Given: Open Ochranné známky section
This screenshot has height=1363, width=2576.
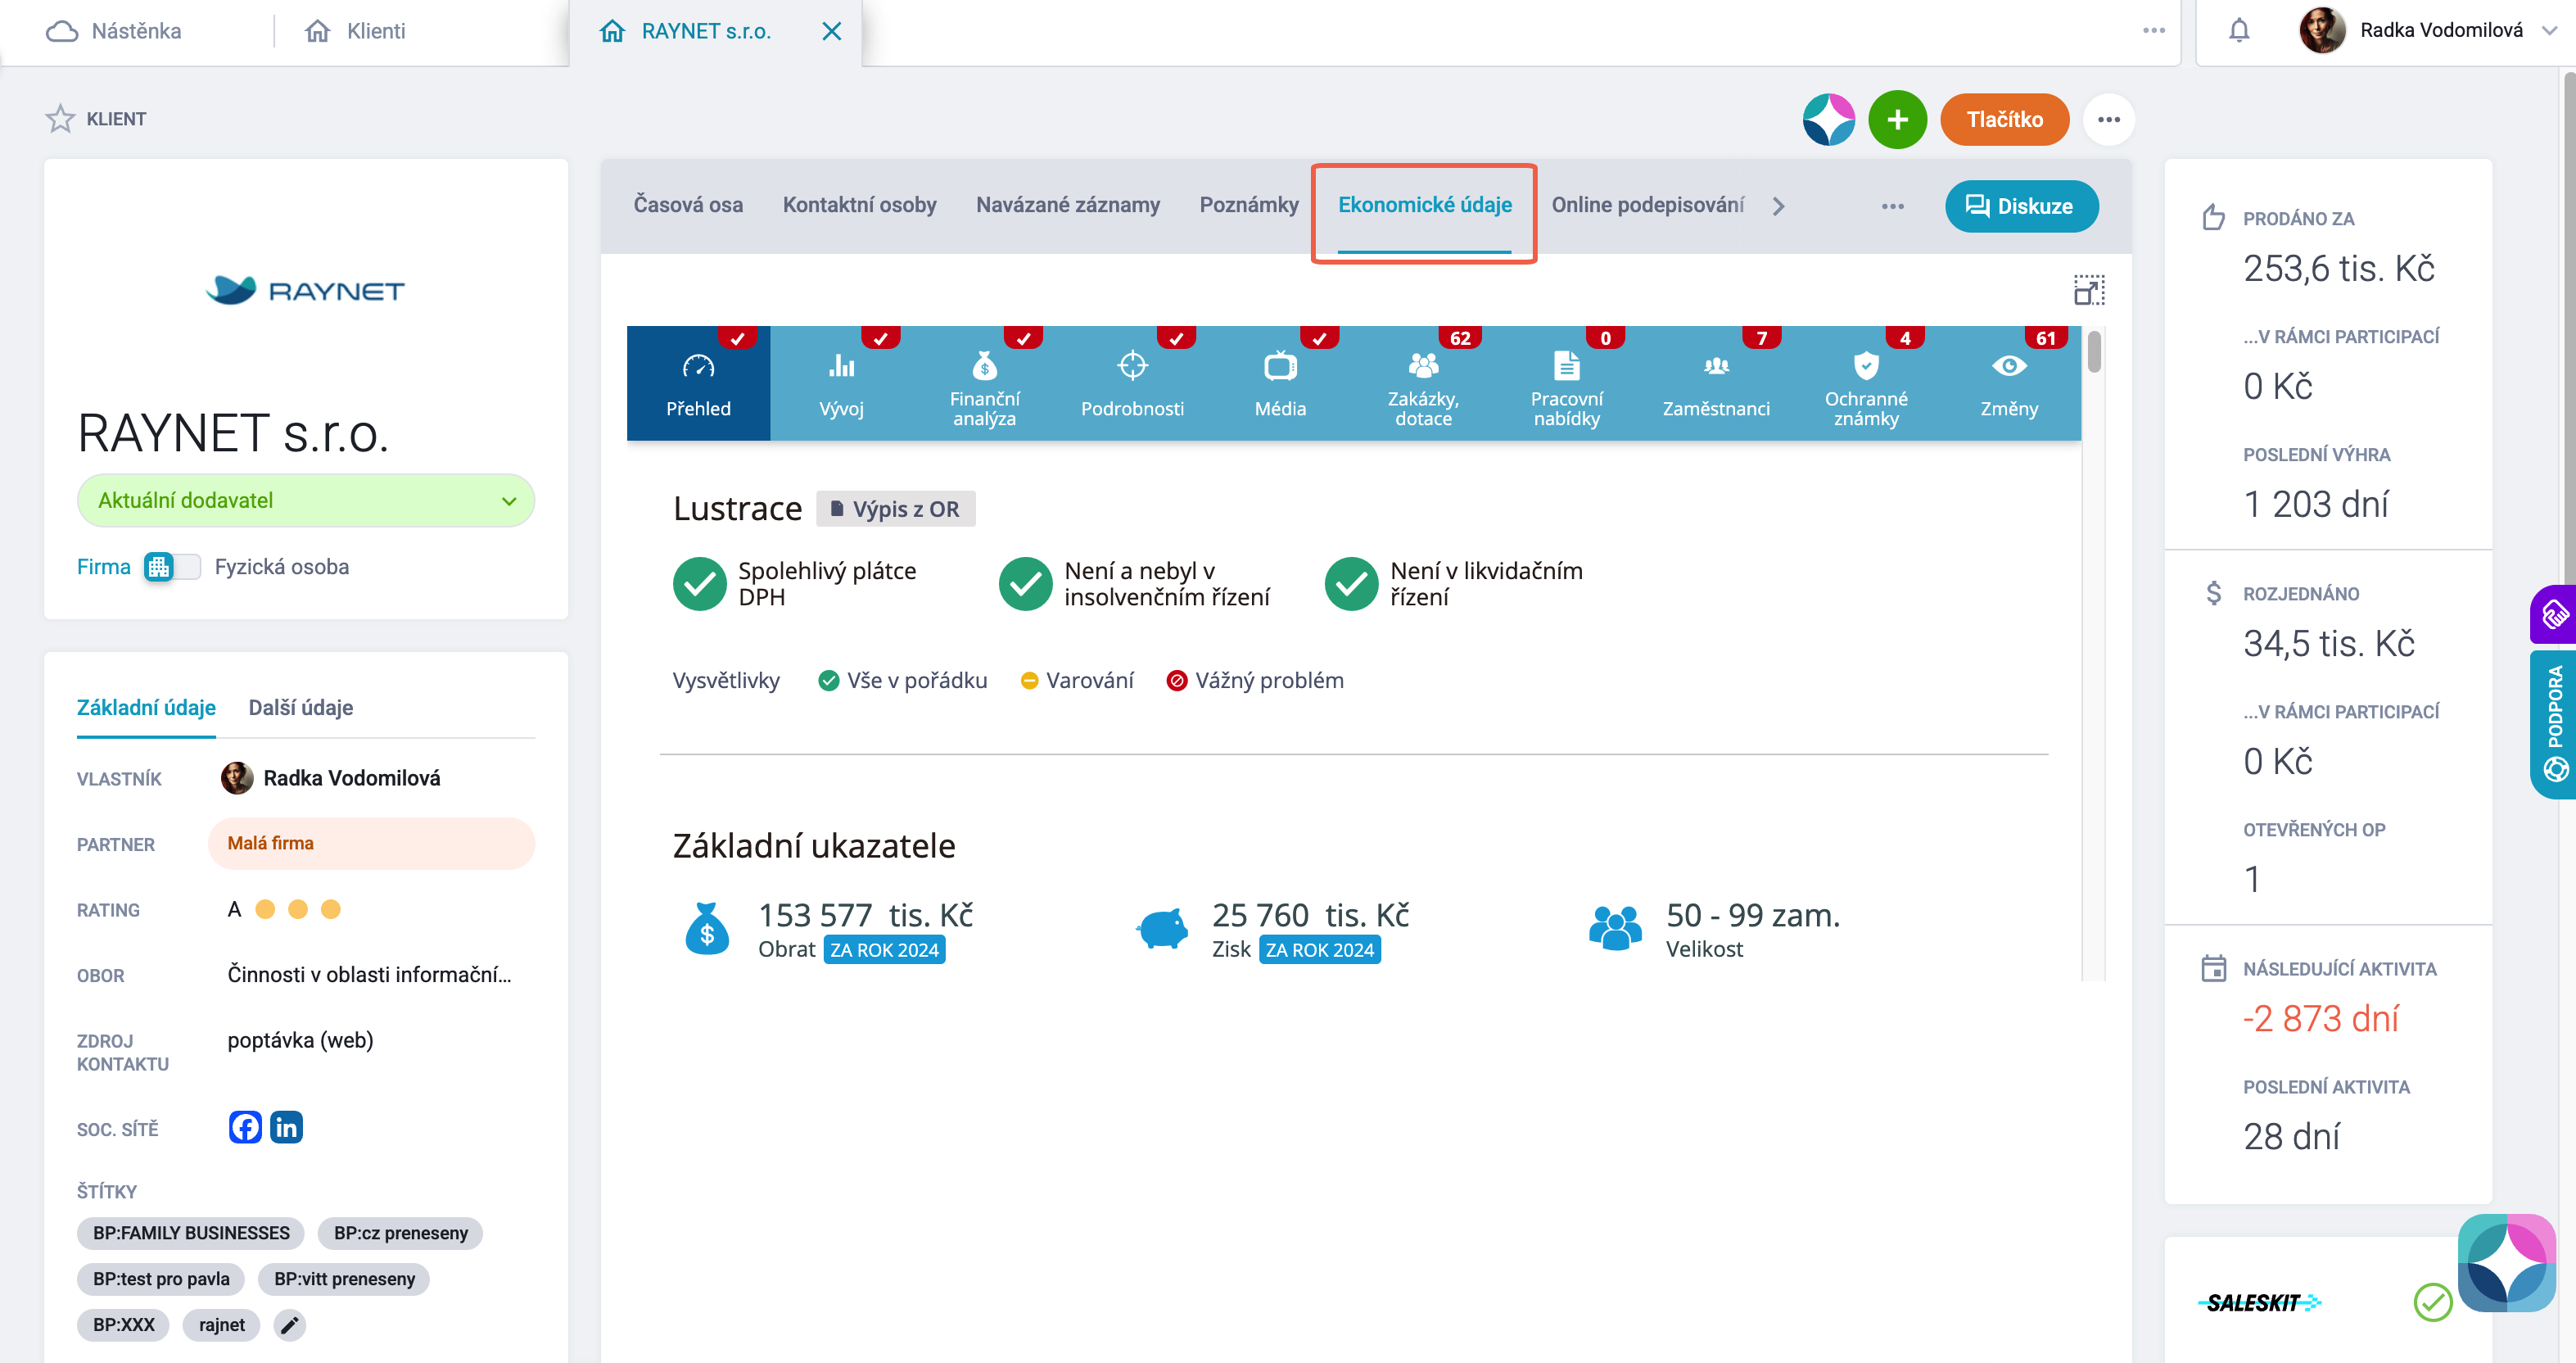Looking at the screenshot, I should (1866, 384).
